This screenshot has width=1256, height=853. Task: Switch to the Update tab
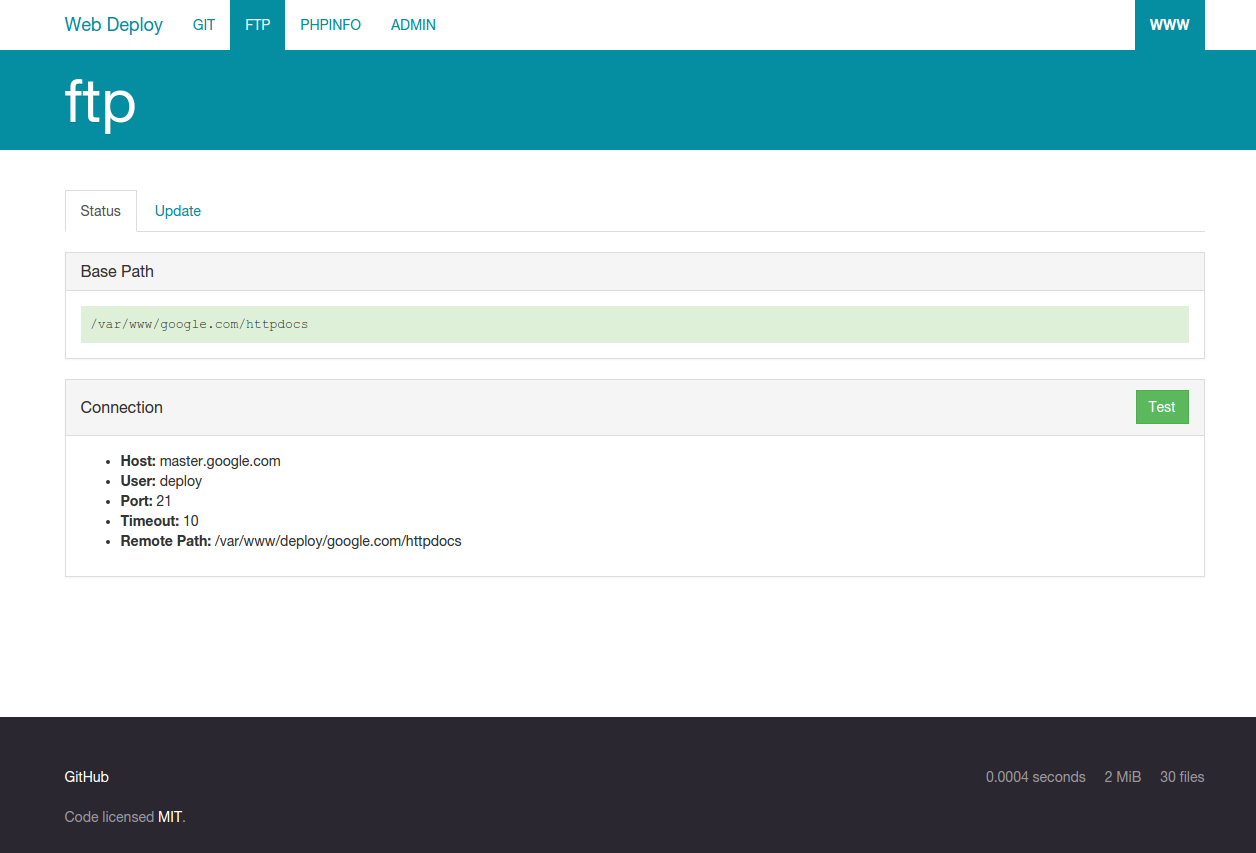(x=178, y=211)
